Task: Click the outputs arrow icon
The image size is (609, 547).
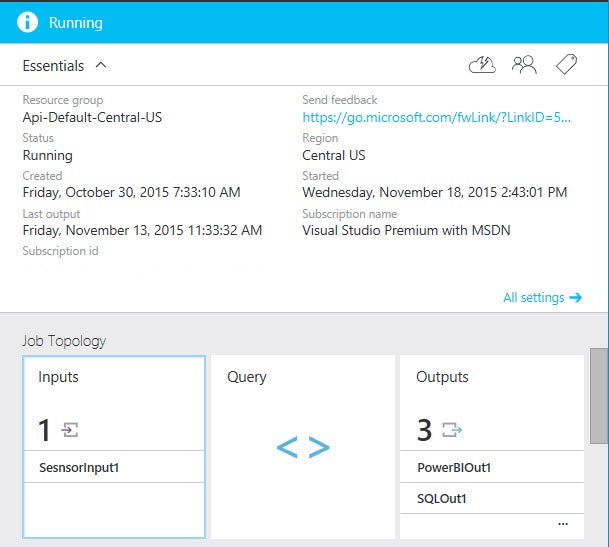Action: pyautogui.click(x=452, y=430)
